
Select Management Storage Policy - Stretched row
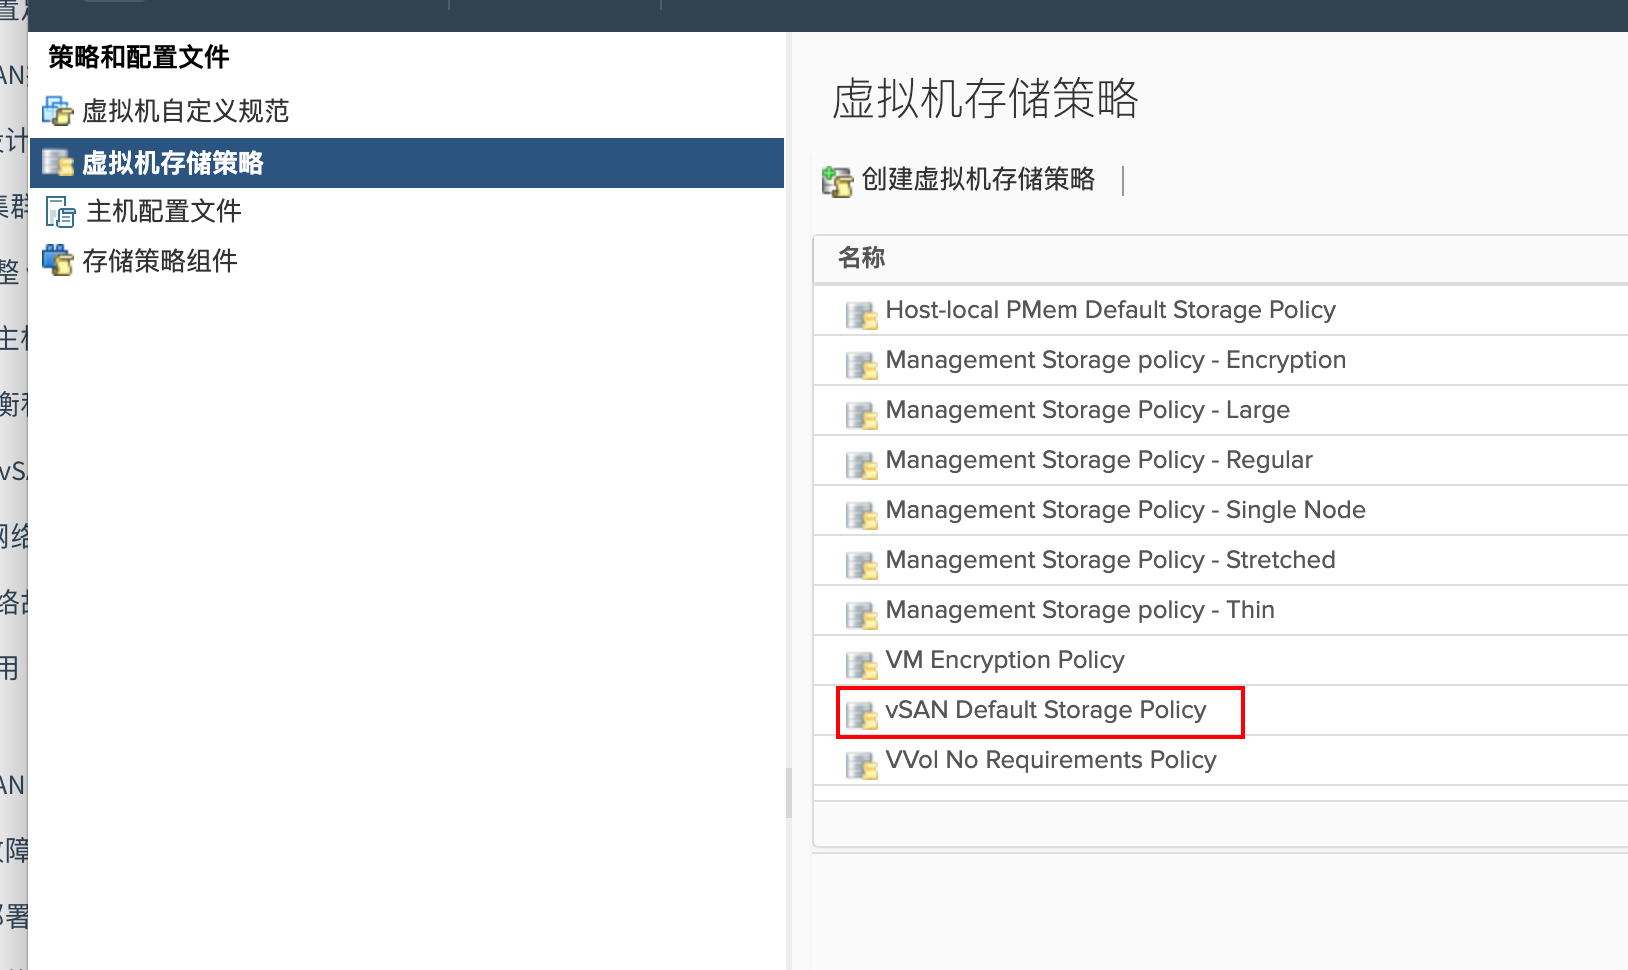click(1220, 560)
